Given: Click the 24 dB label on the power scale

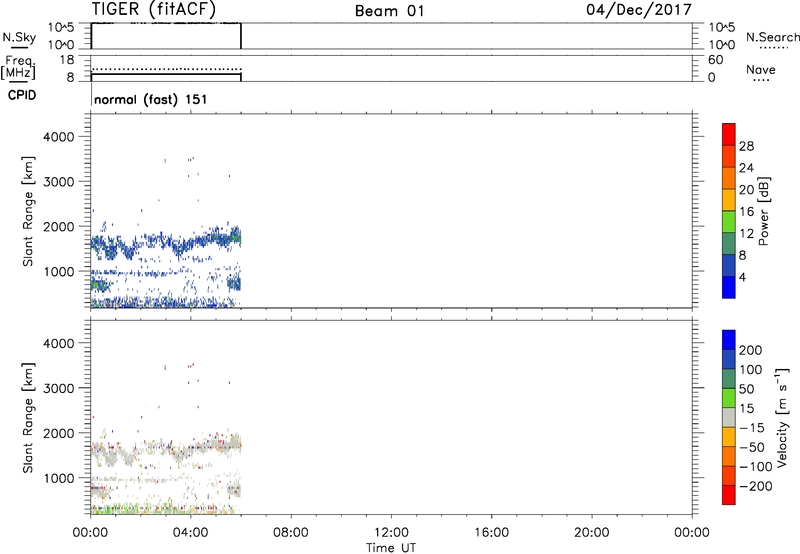Looking at the screenshot, I should coord(746,168).
